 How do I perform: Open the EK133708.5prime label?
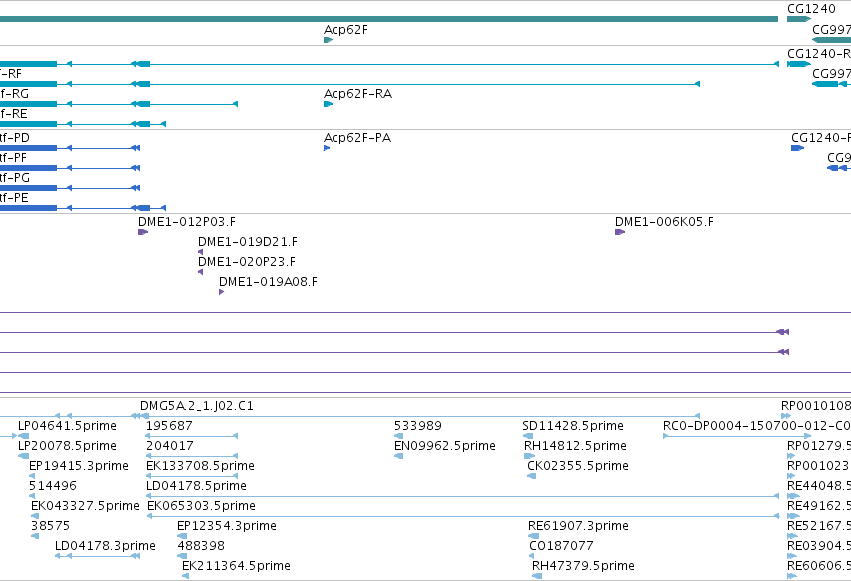click(200, 466)
